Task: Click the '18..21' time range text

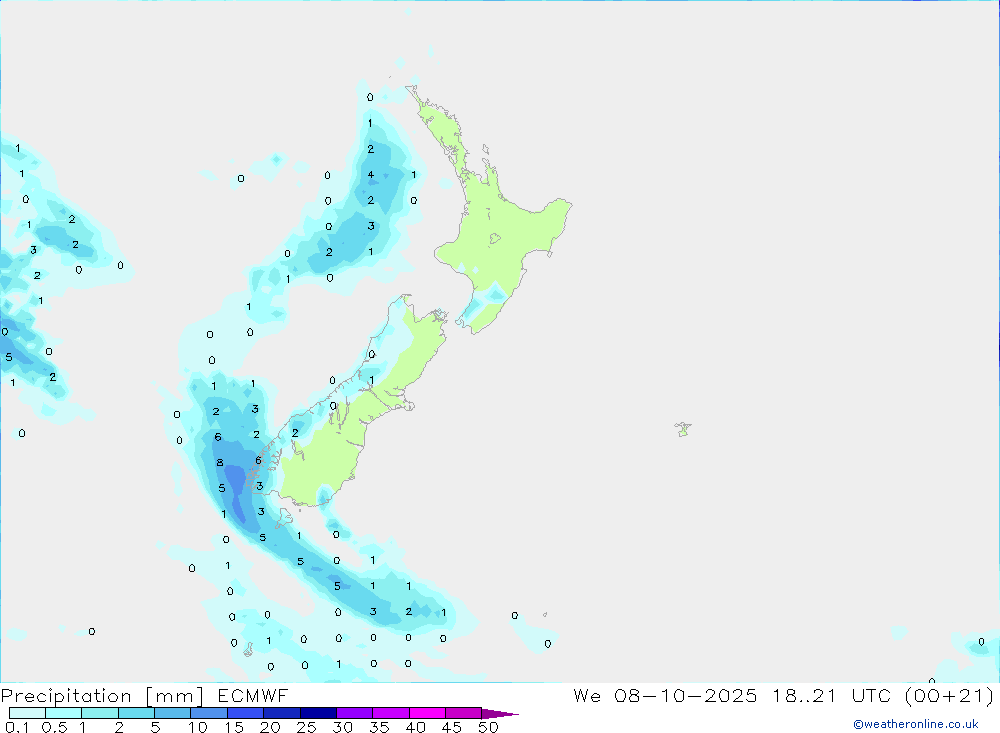Action: [x=804, y=695]
